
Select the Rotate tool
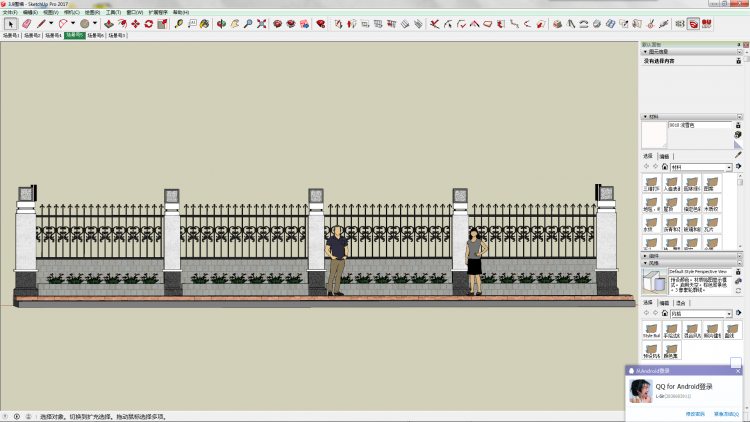pos(149,23)
